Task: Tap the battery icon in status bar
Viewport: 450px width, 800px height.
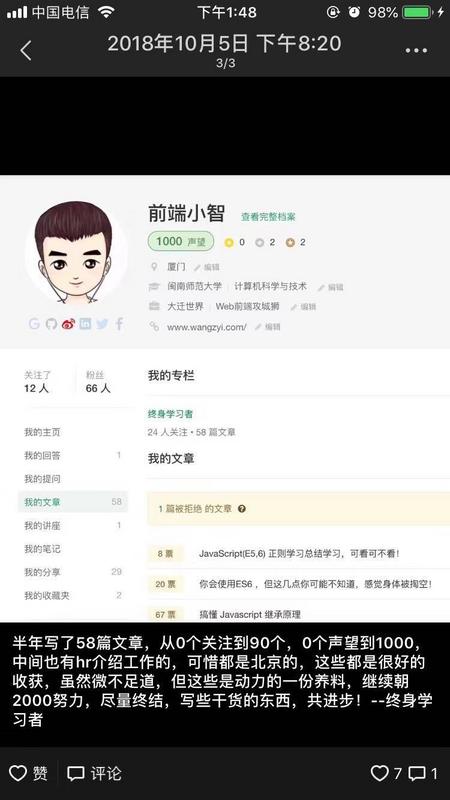Action: point(417,12)
